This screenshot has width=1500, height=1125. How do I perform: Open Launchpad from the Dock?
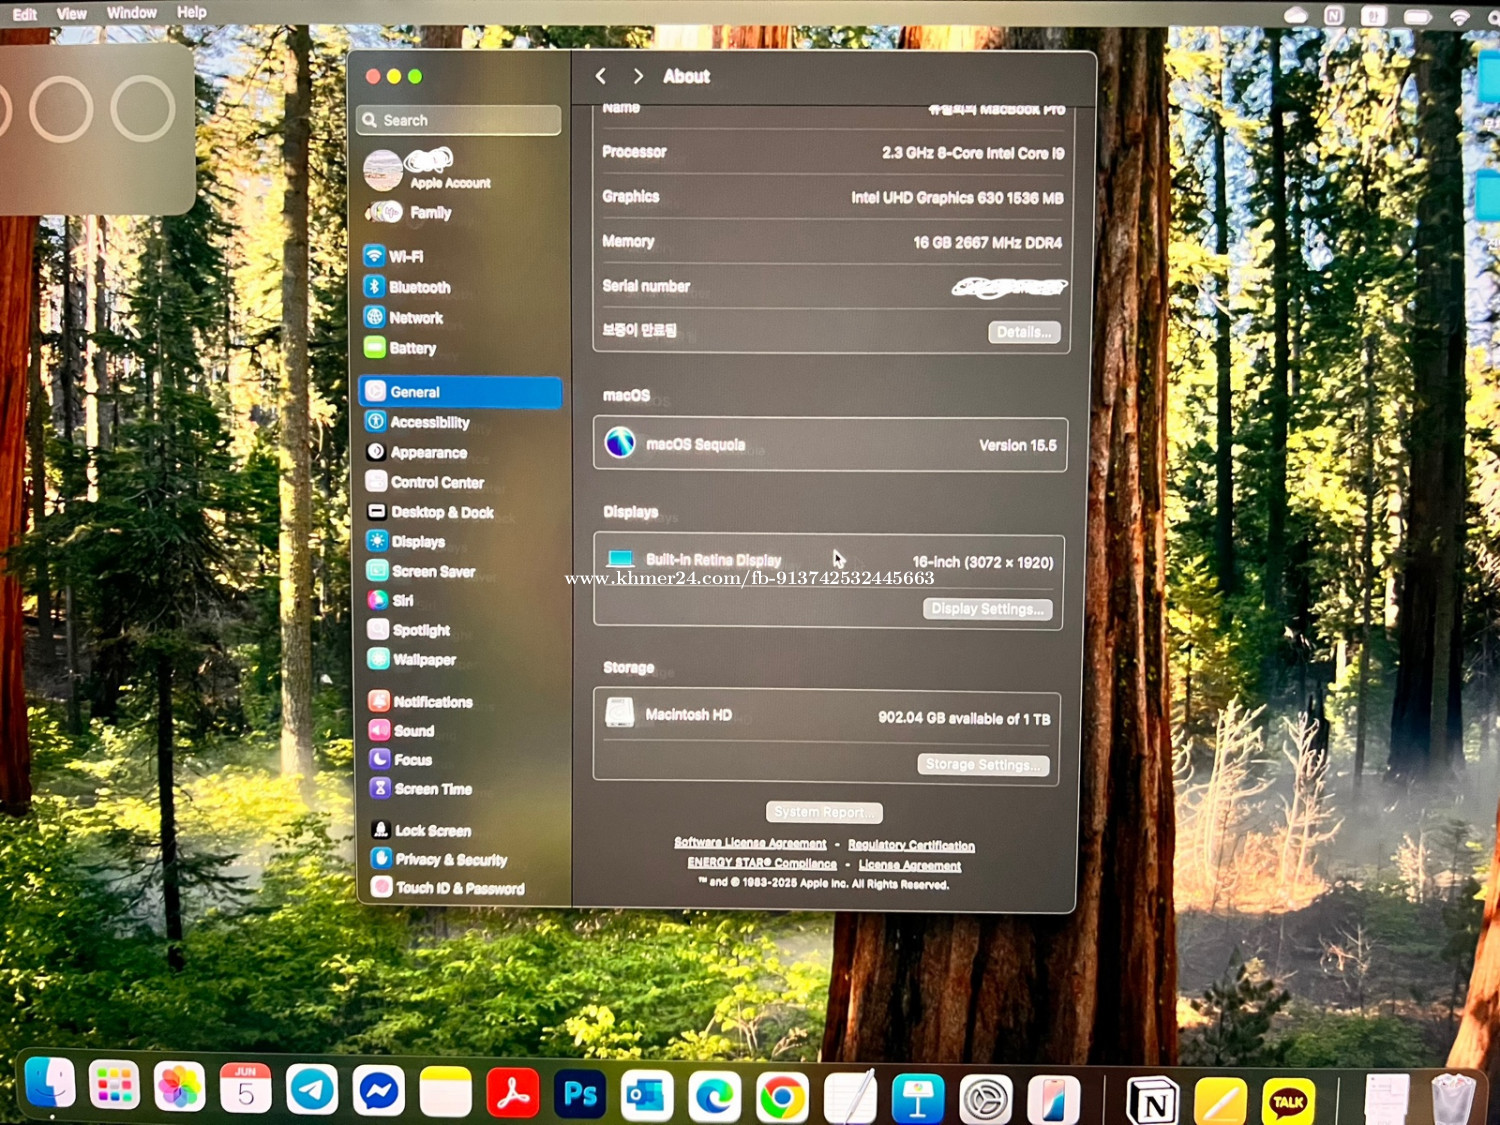(114, 1086)
